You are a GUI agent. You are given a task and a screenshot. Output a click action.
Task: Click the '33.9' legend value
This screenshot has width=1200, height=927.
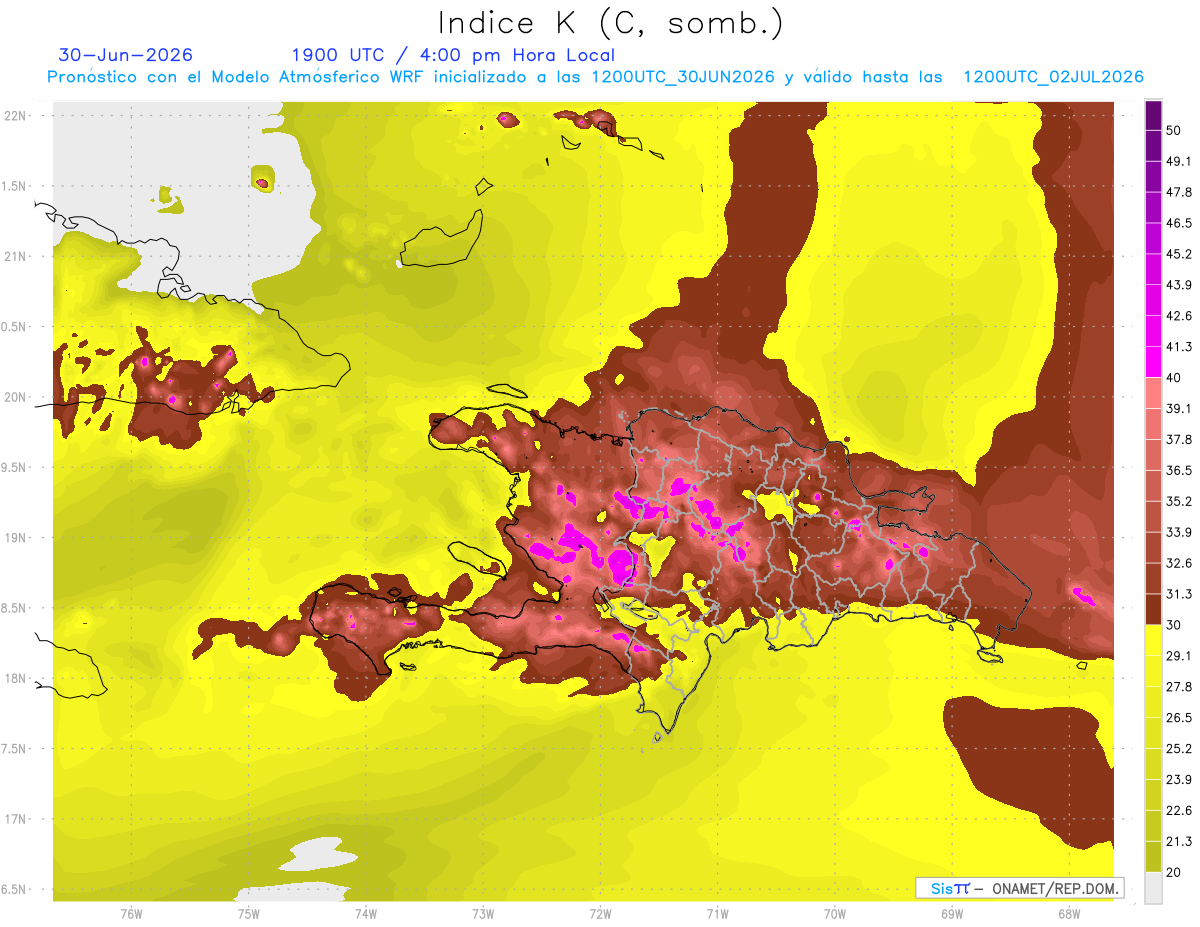(x=1179, y=532)
